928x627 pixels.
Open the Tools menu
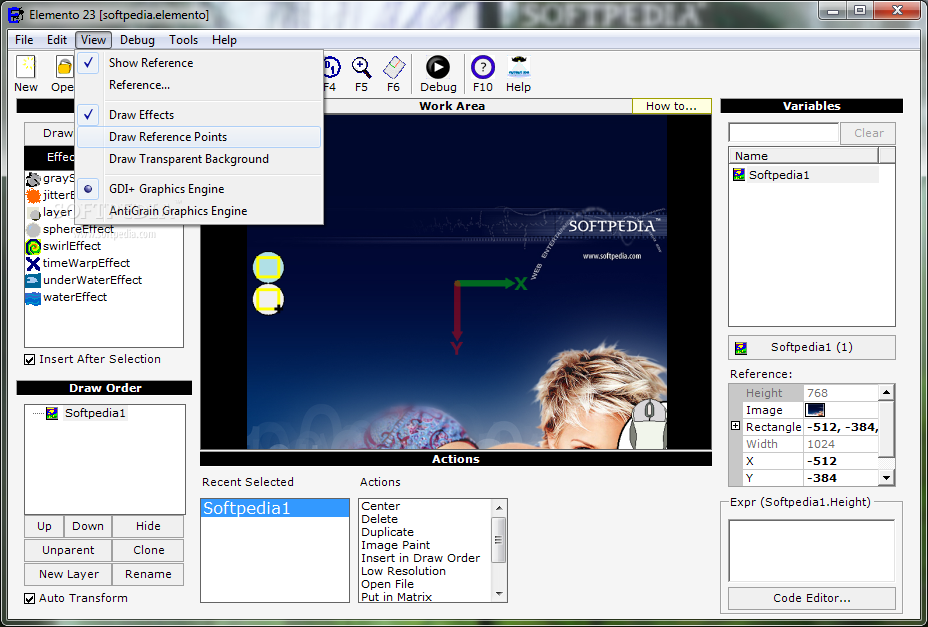[x=183, y=40]
